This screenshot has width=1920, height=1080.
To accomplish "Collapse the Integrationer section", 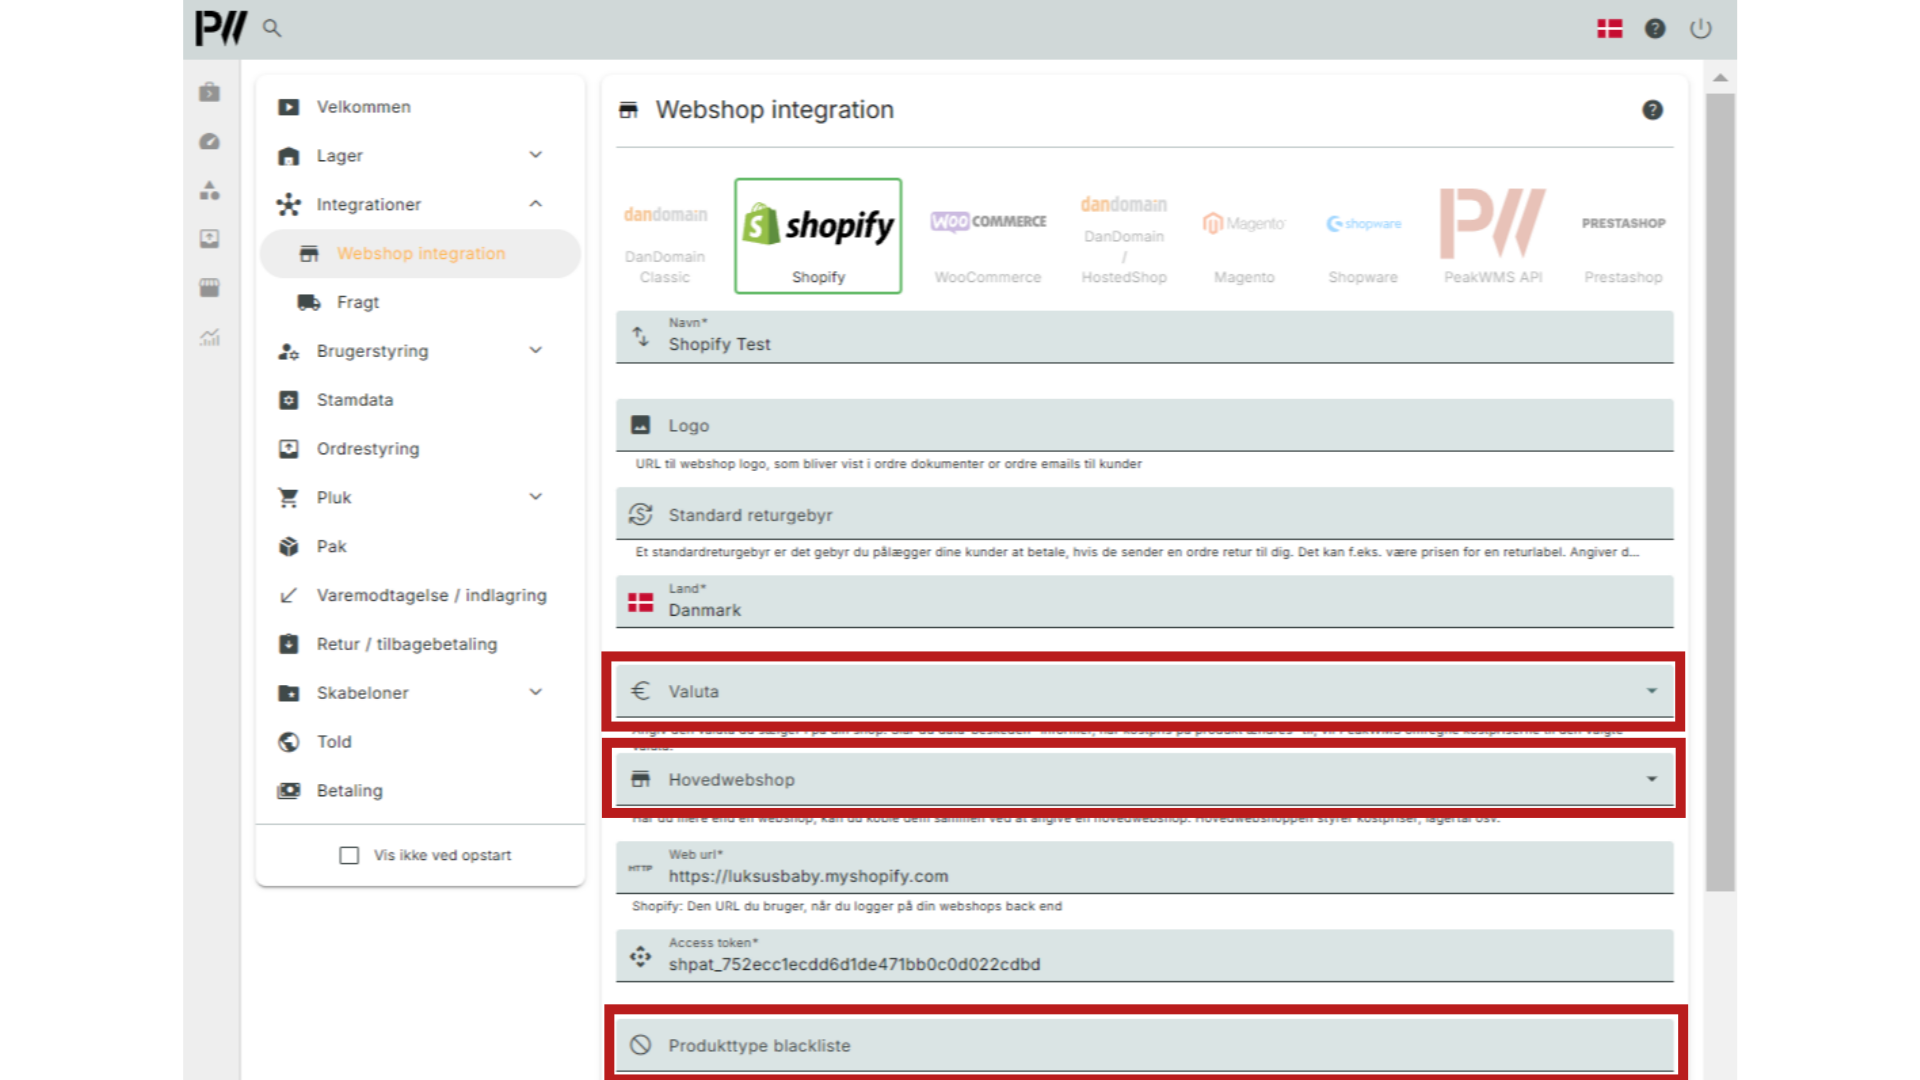I will [420, 205].
